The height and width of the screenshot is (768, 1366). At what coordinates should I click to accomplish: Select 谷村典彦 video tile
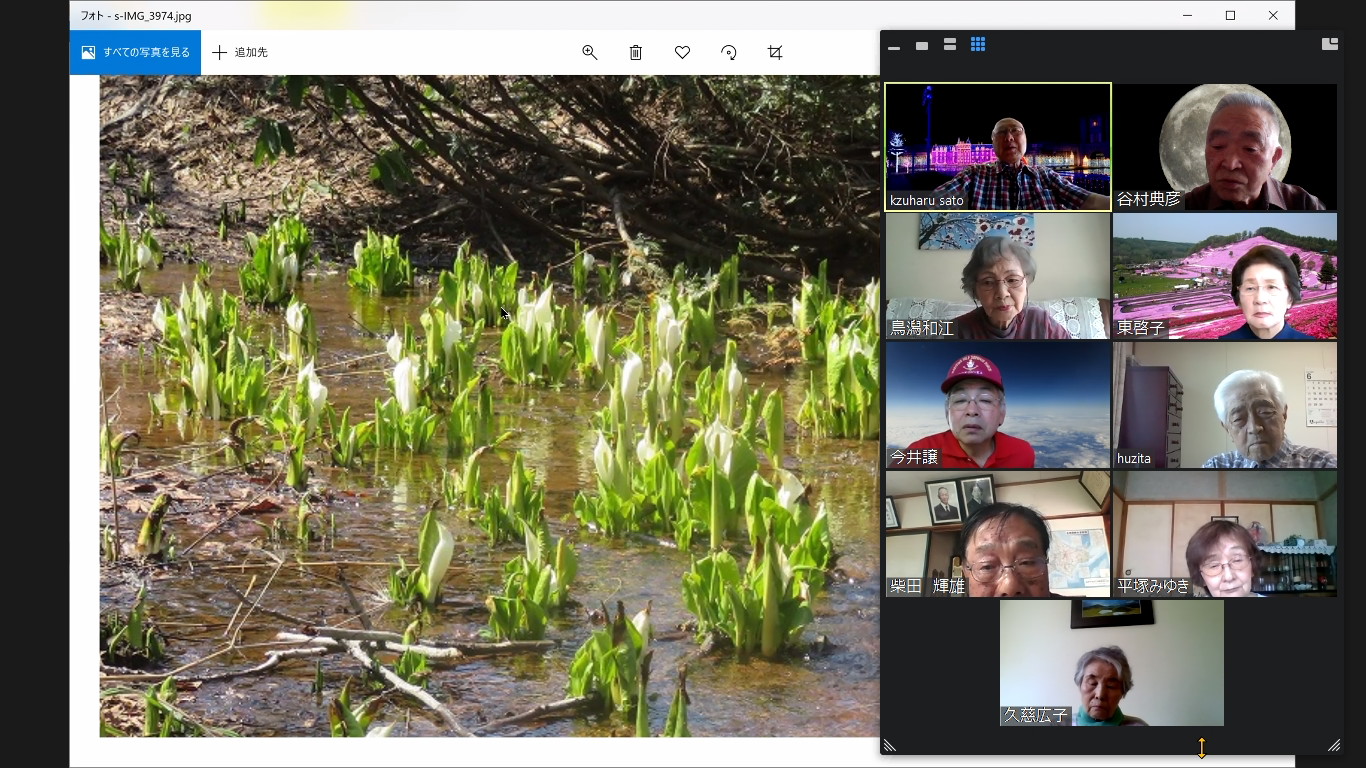point(1225,147)
